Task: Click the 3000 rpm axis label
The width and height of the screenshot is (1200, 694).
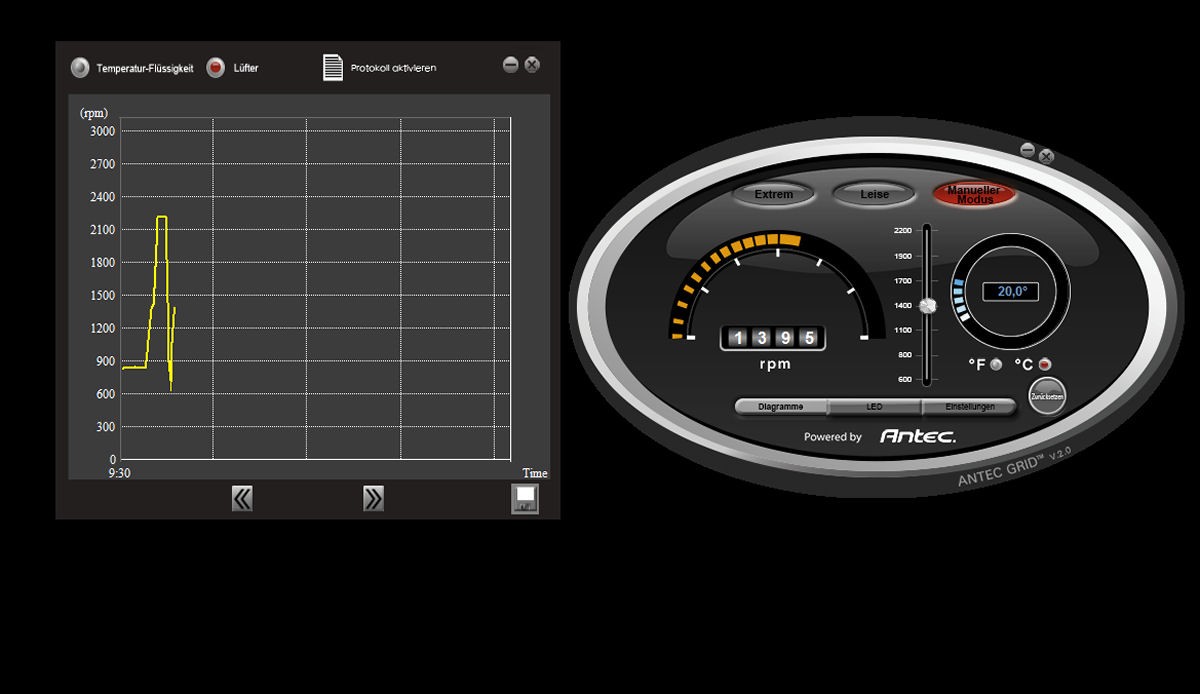Action: [x=103, y=131]
